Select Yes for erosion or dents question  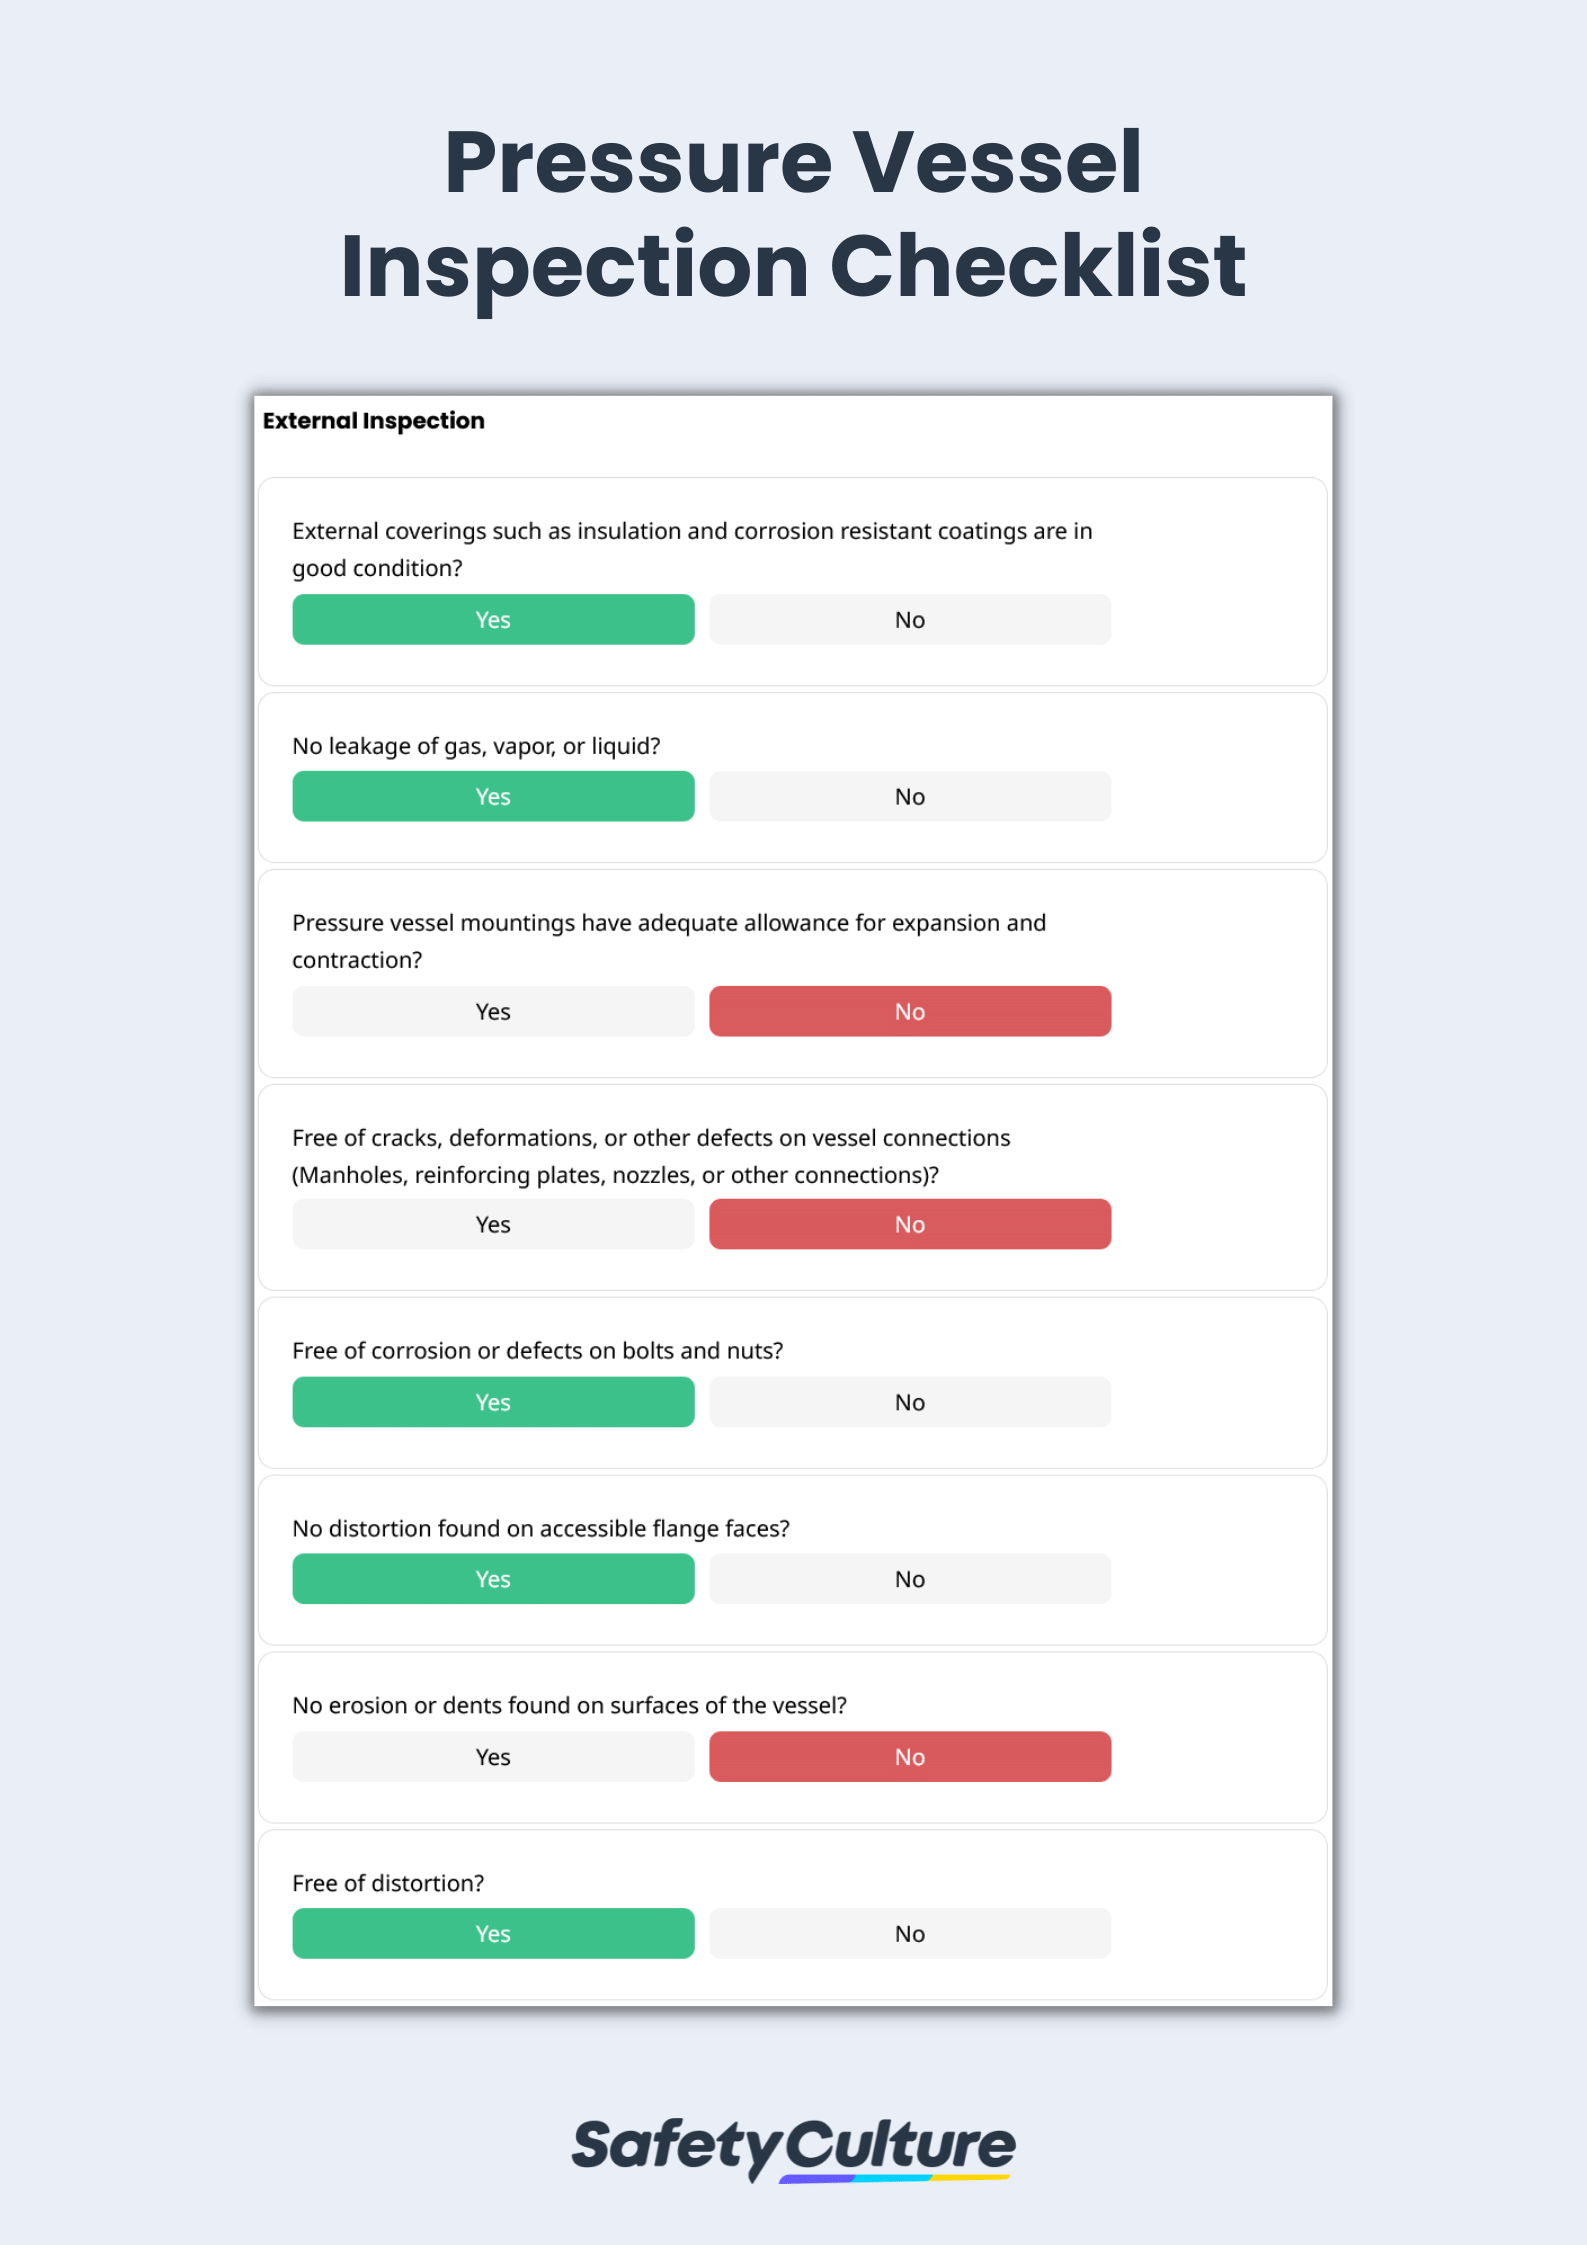coord(492,1756)
